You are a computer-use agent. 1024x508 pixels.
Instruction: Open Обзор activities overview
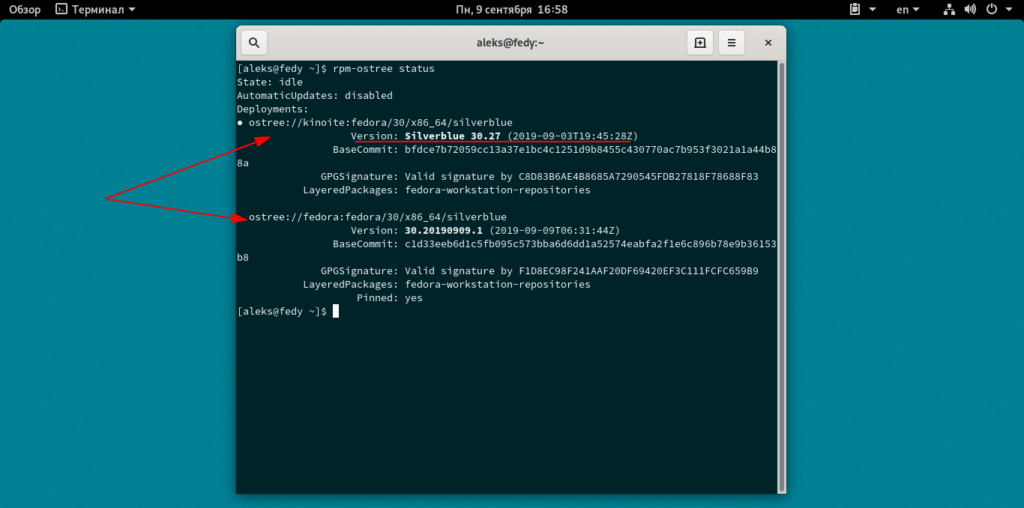[25, 10]
